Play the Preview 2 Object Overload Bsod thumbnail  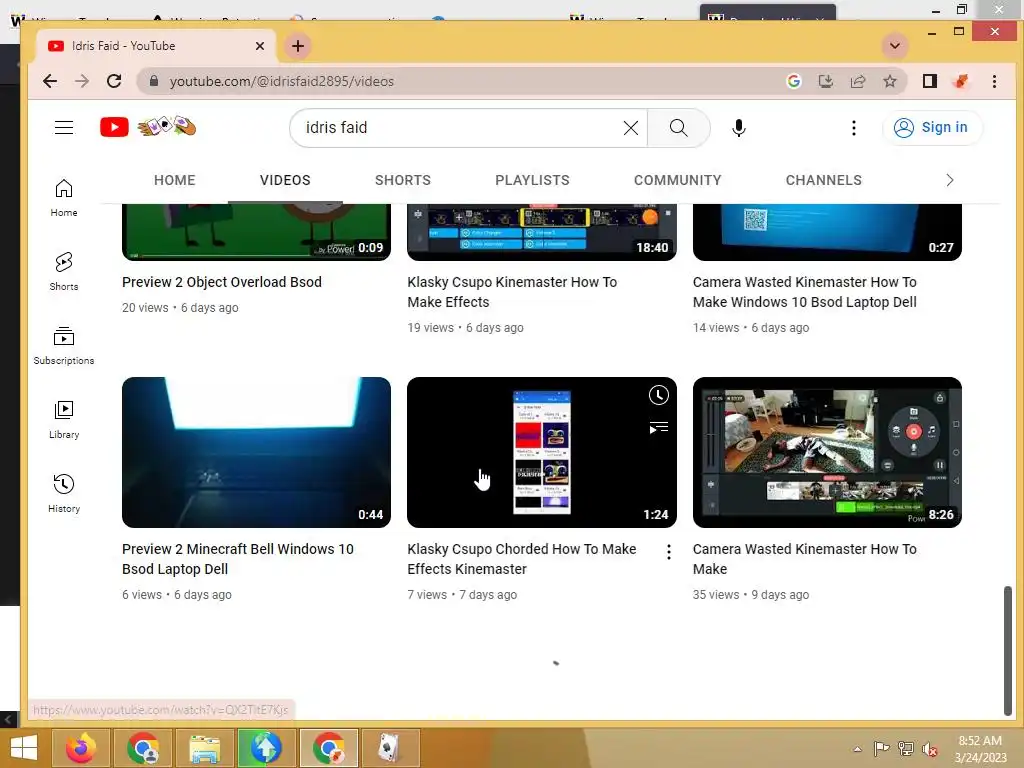[256, 232]
